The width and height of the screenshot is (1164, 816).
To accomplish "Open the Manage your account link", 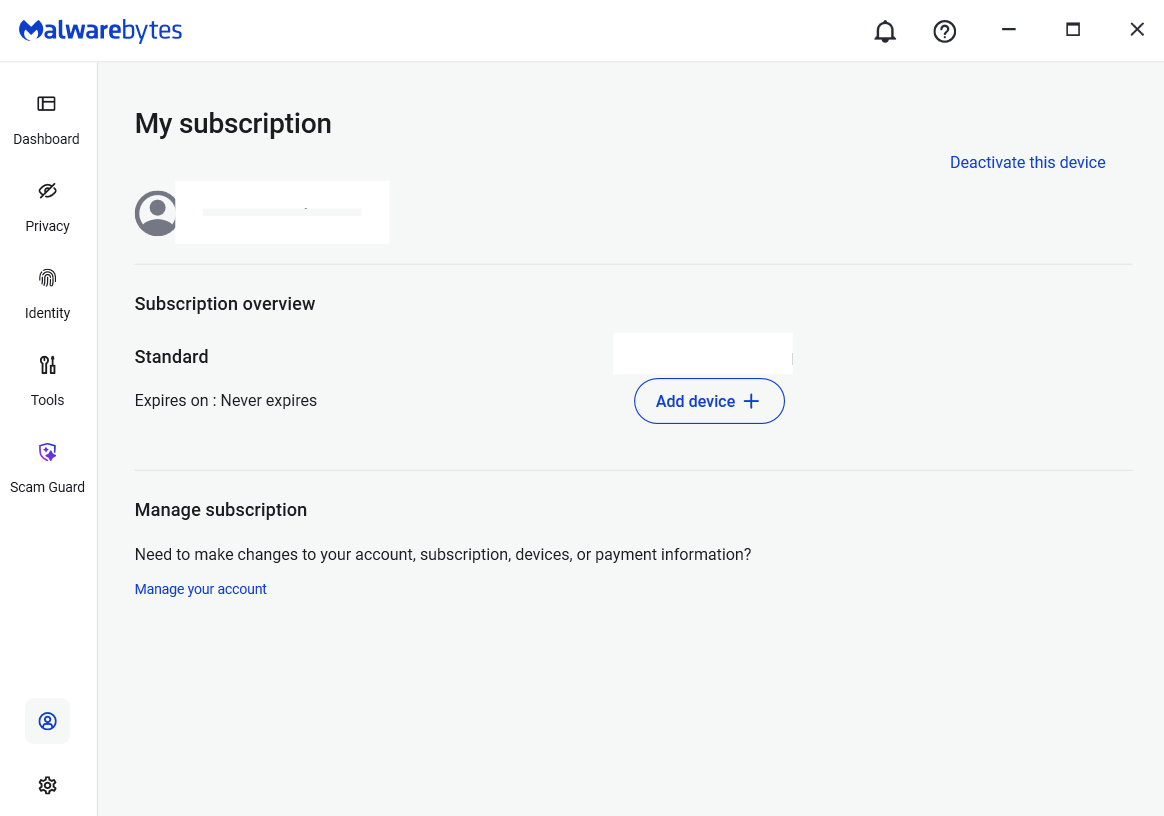I will 200,589.
